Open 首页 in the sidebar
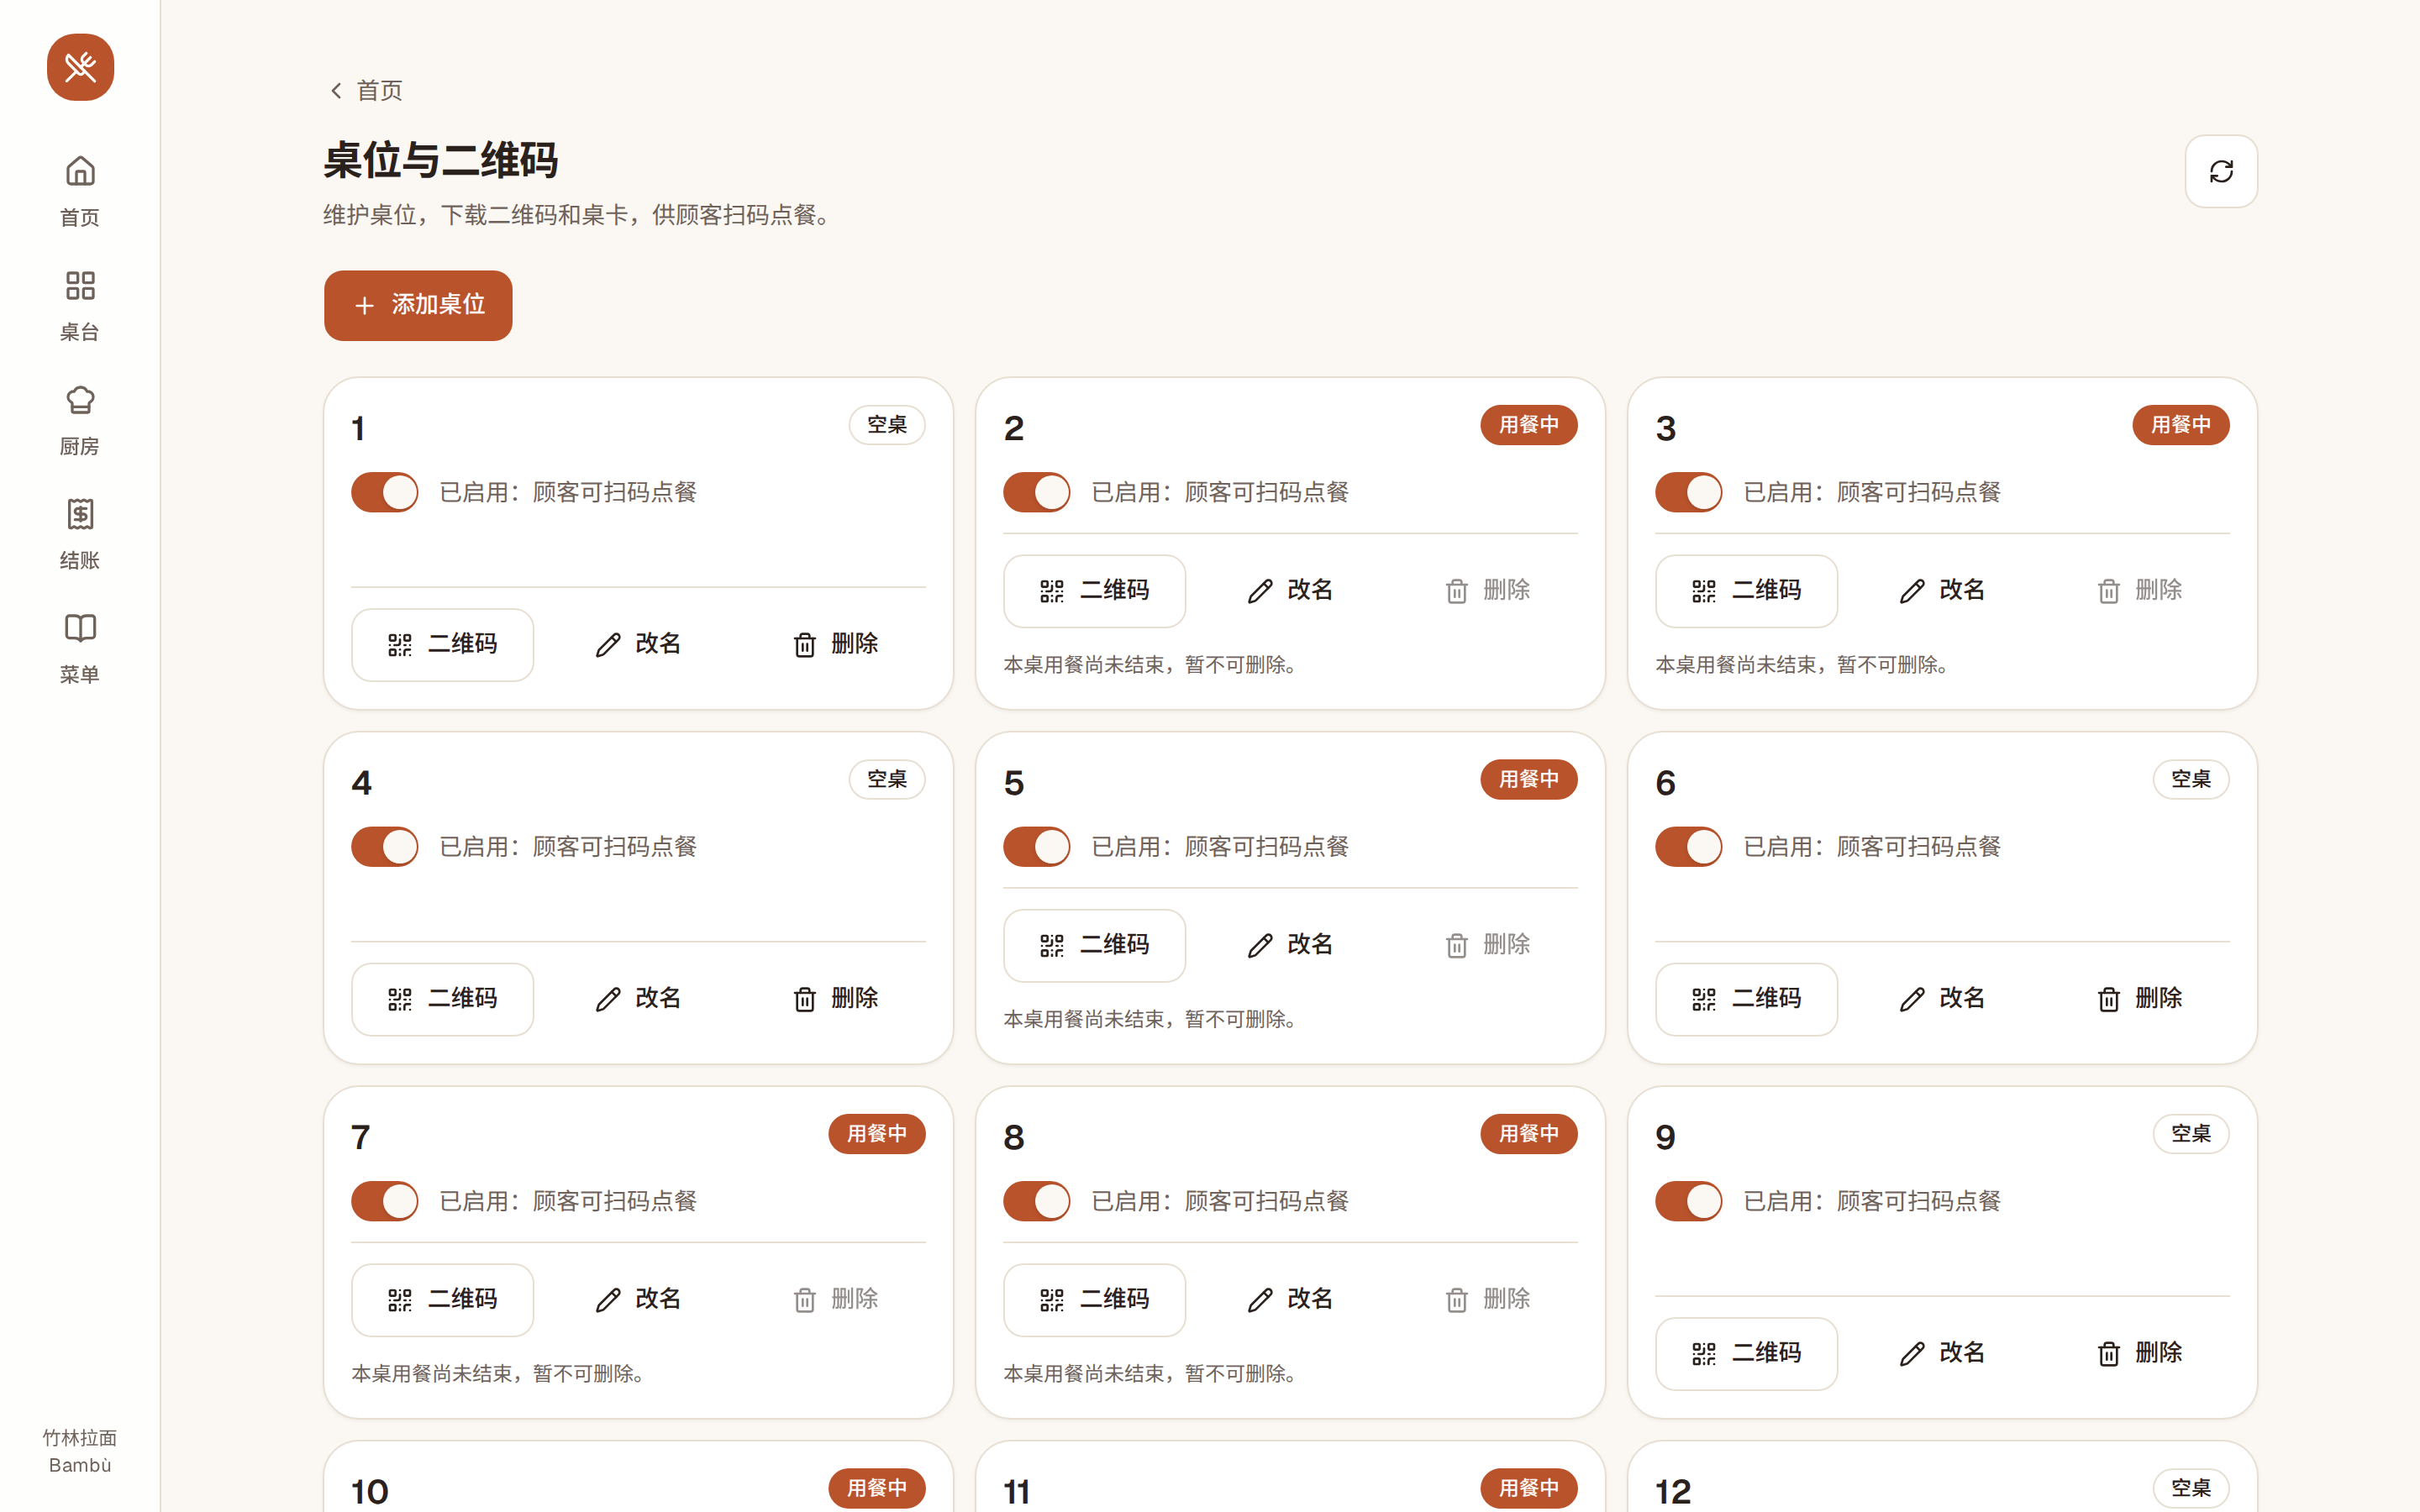Image resolution: width=2420 pixels, height=1512 pixels. [80, 190]
